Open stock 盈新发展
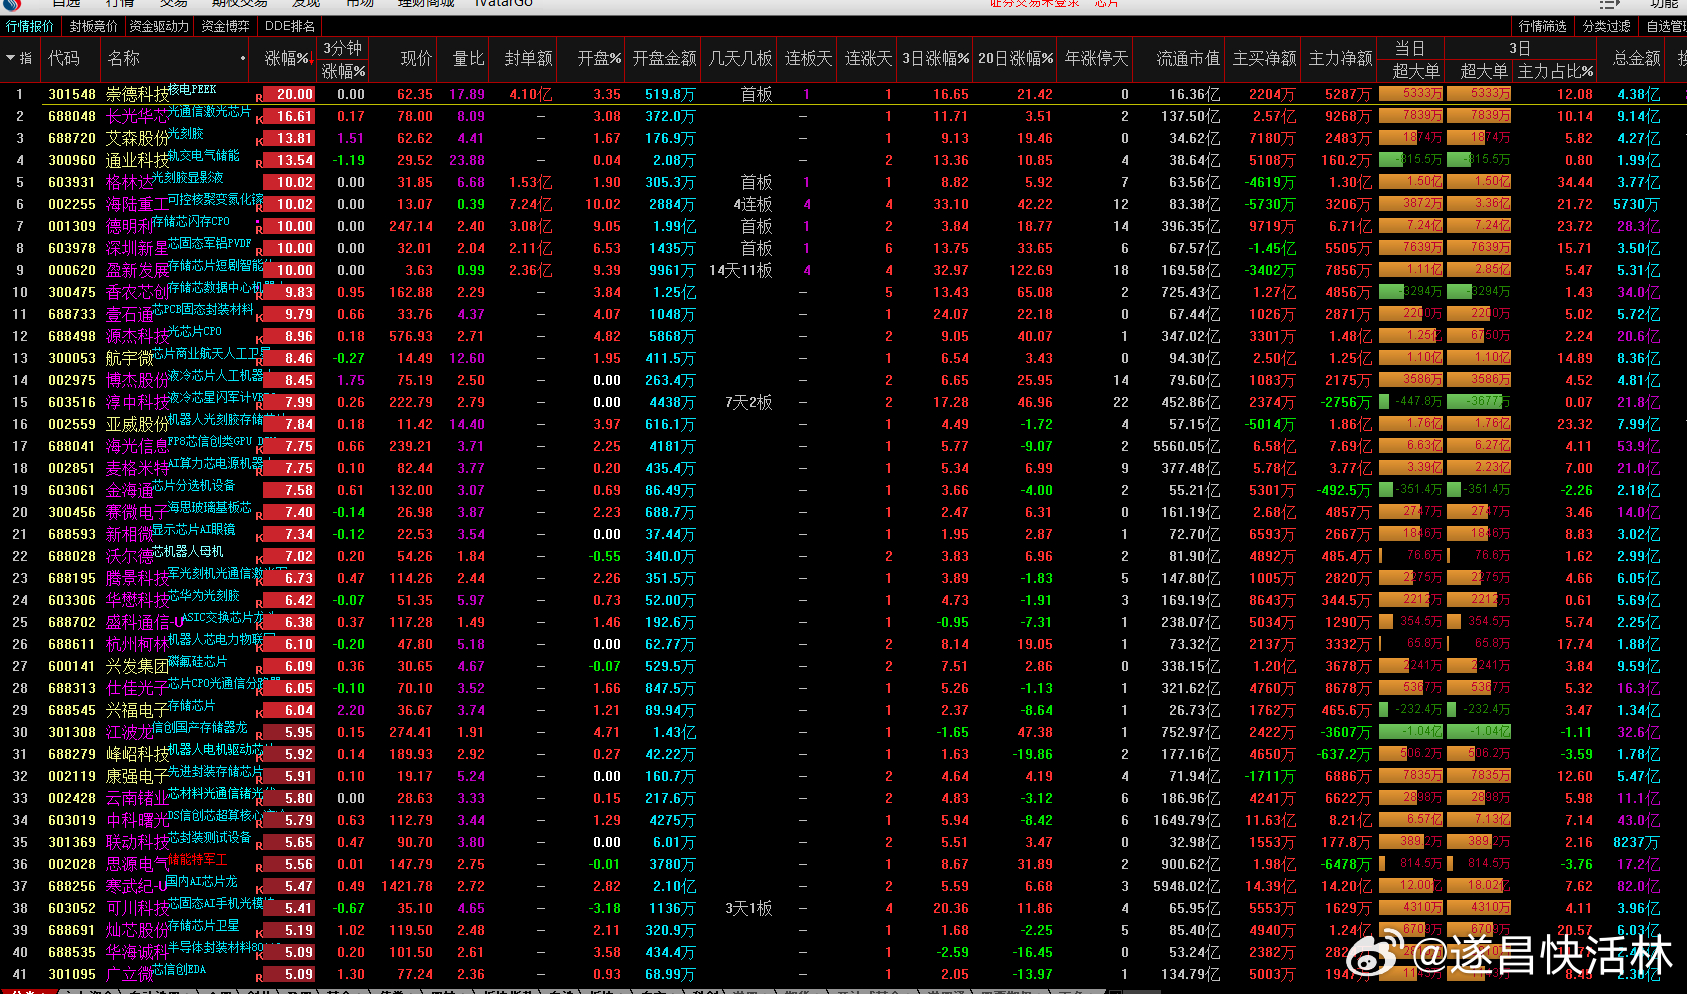1687x994 pixels. click(137, 270)
